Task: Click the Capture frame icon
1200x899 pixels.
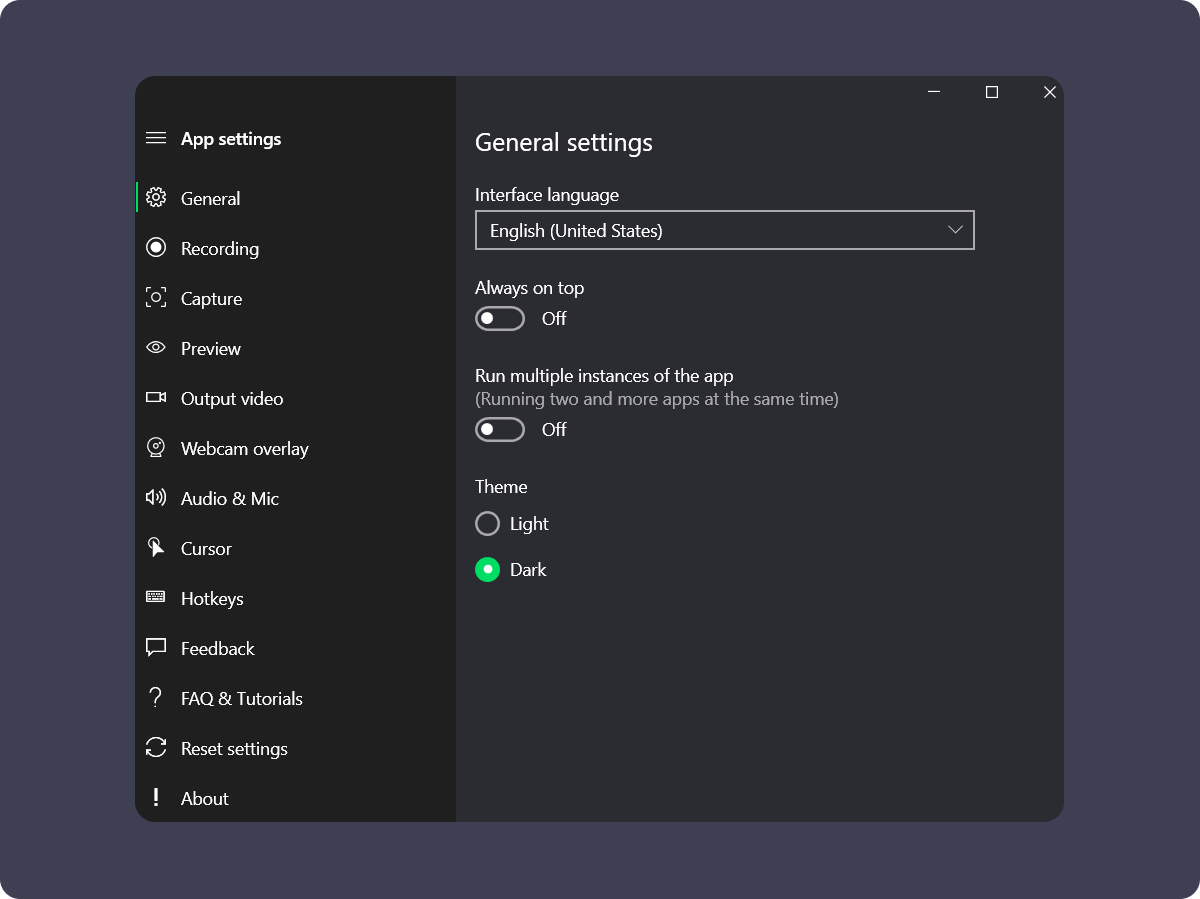Action: [x=156, y=298]
